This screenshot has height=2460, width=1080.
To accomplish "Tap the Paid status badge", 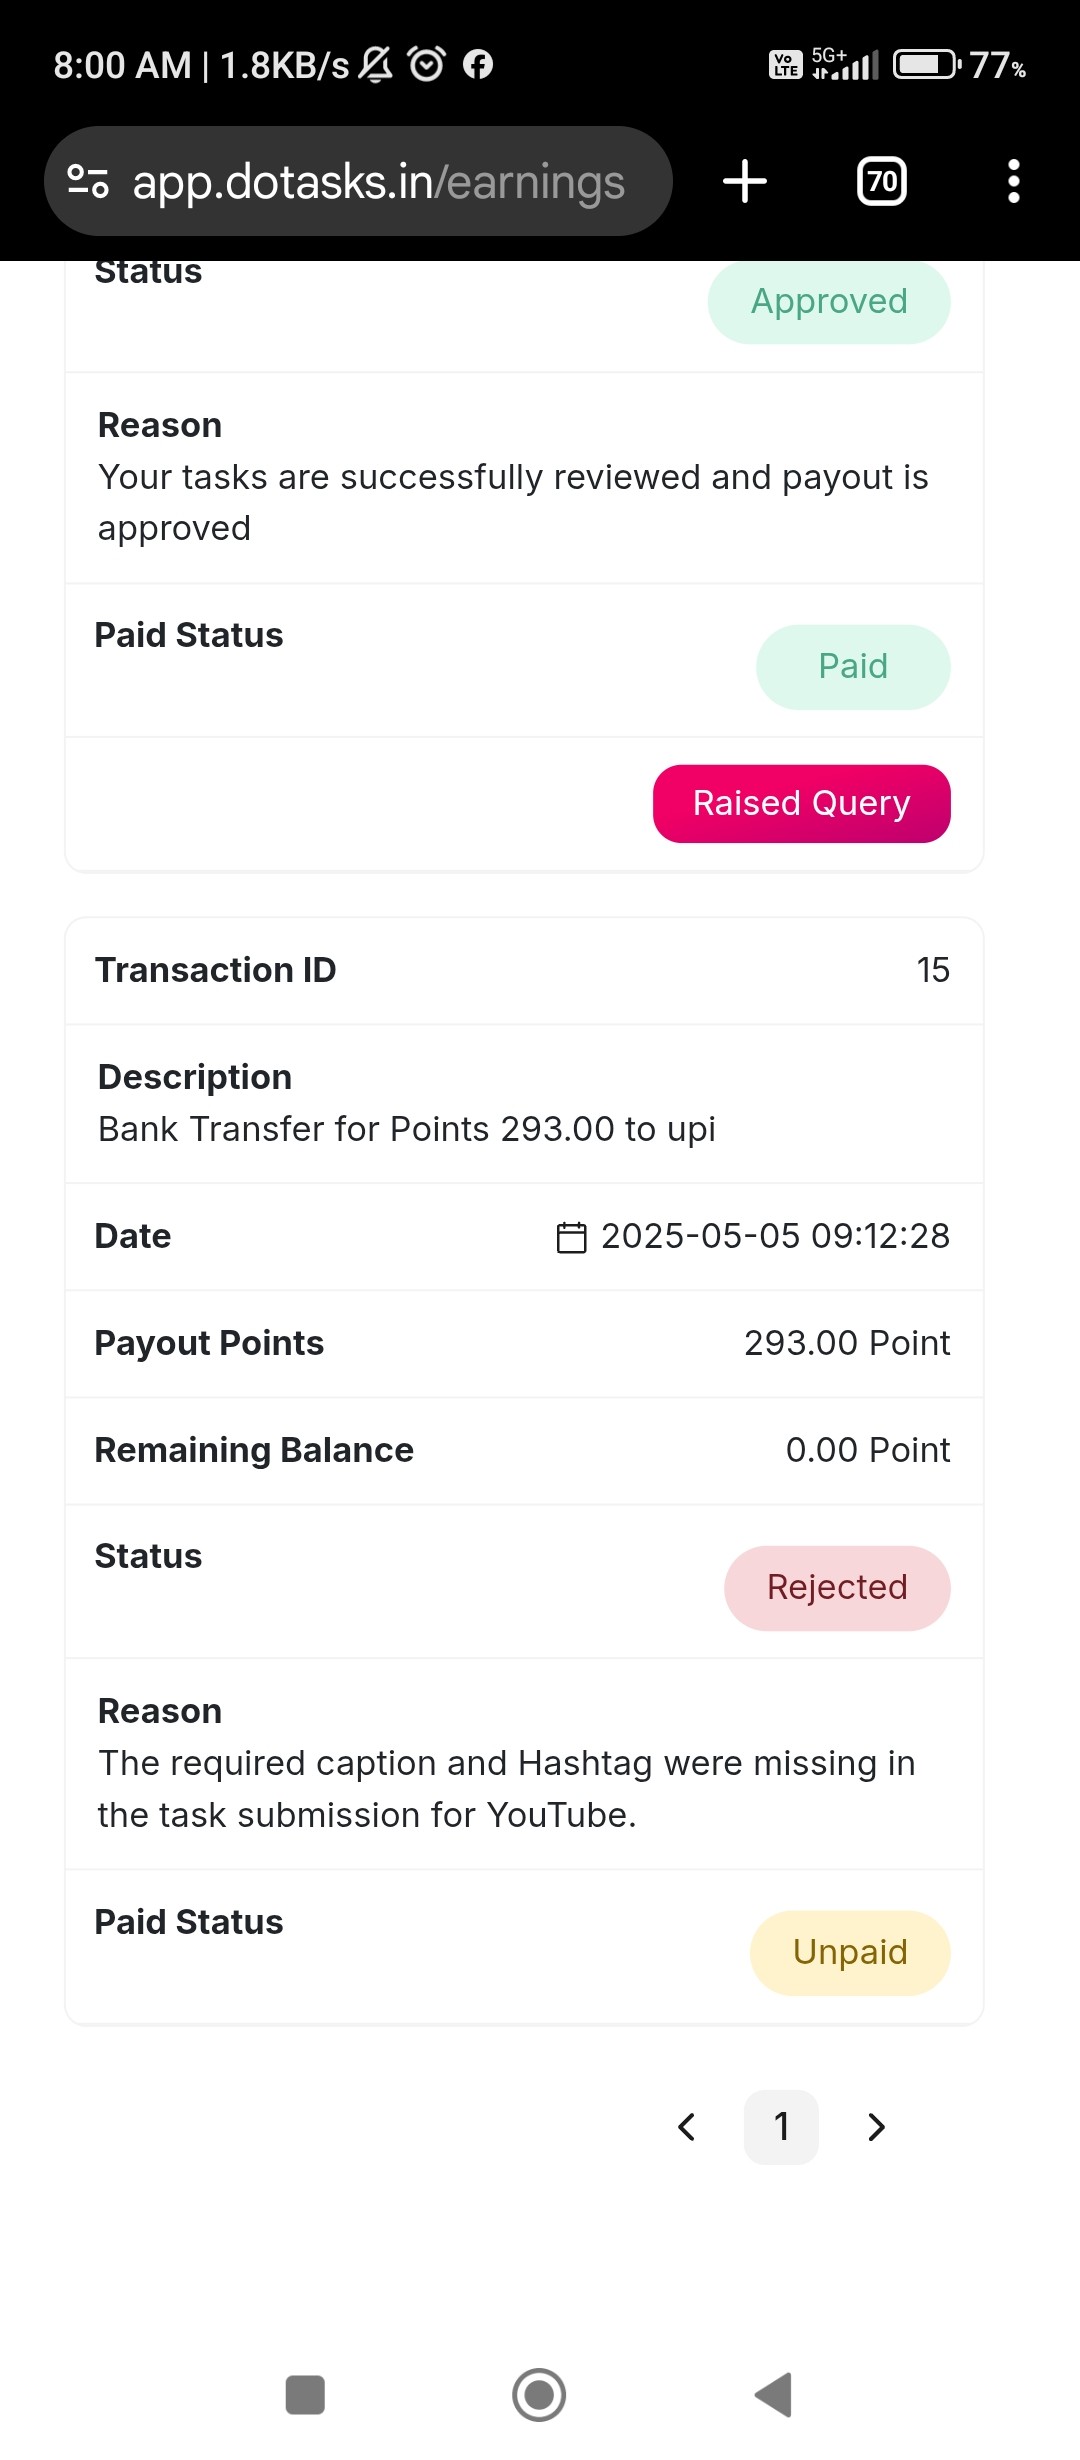I will (x=853, y=667).
